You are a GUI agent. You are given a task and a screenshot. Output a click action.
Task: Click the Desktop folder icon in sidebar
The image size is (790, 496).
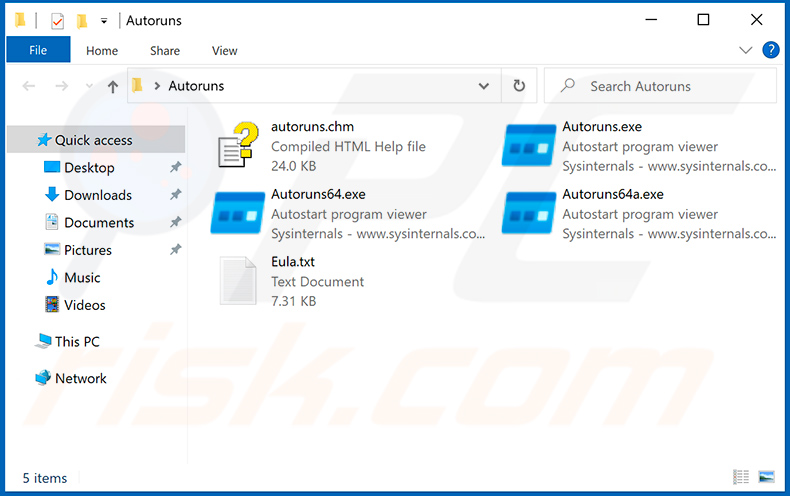tap(52, 167)
